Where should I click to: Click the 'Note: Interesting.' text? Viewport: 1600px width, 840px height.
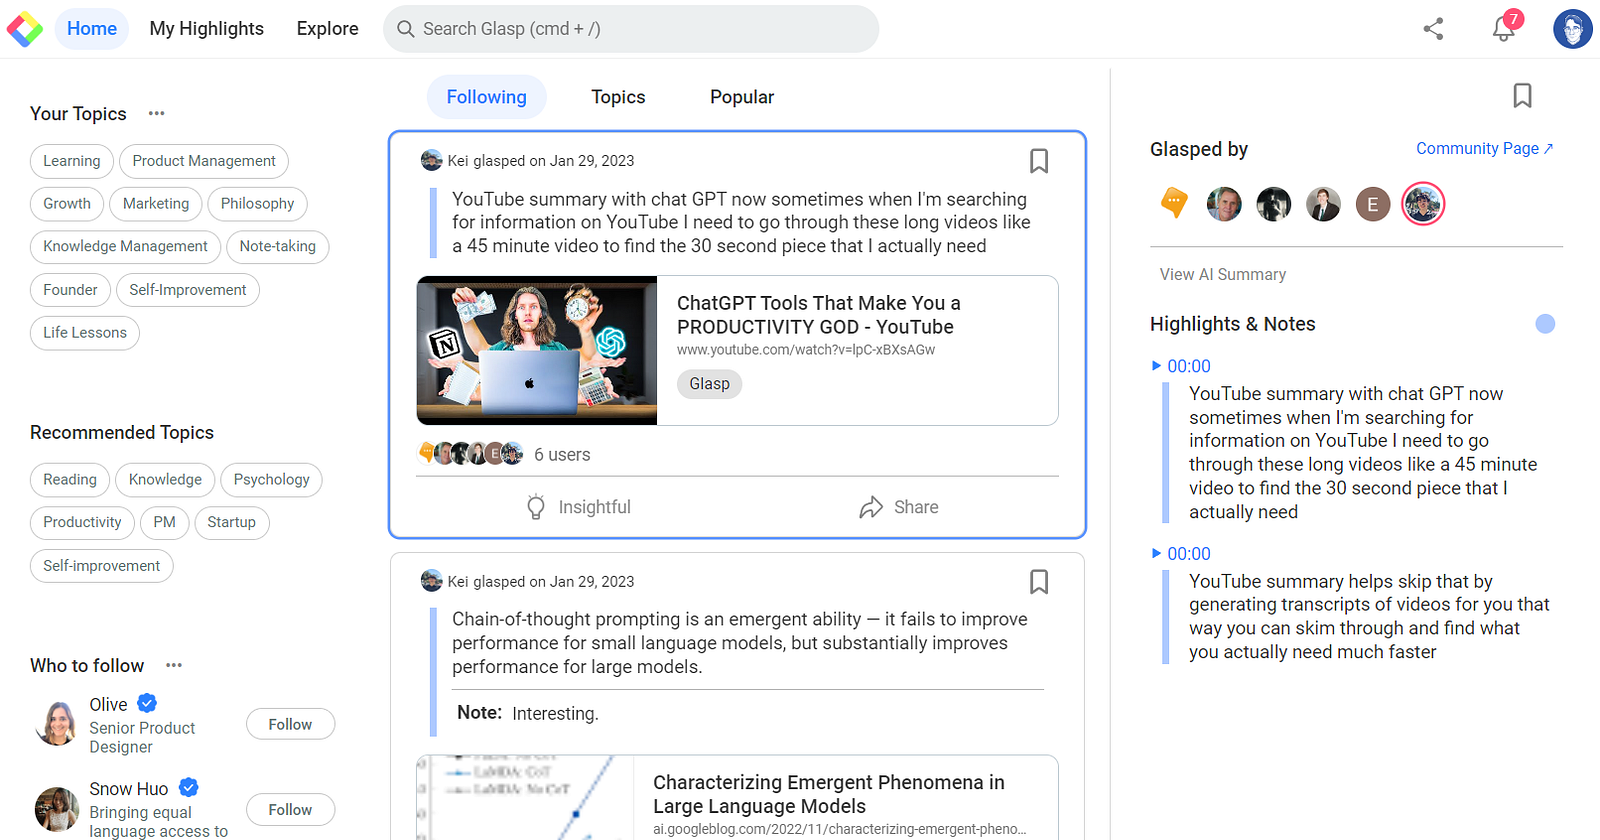click(x=528, y=713)
